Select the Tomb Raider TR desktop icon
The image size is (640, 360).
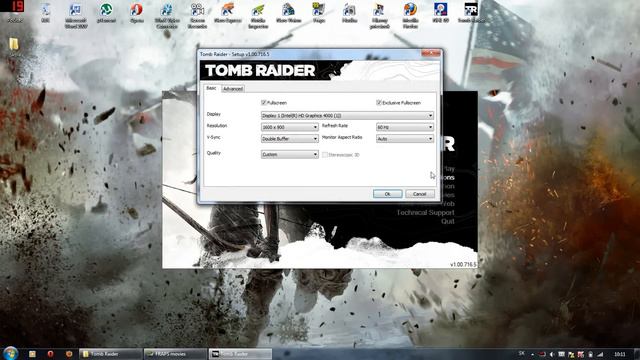tap(471, 12)
